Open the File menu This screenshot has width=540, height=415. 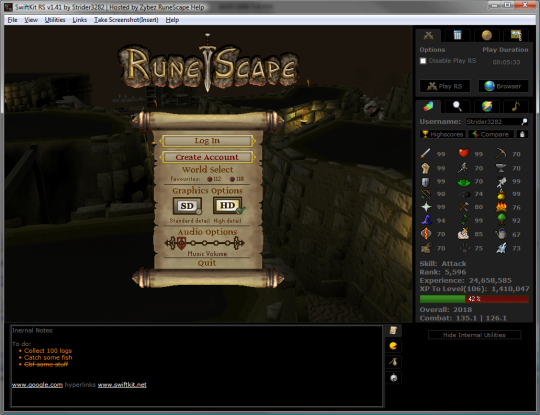tap(12, 20)
